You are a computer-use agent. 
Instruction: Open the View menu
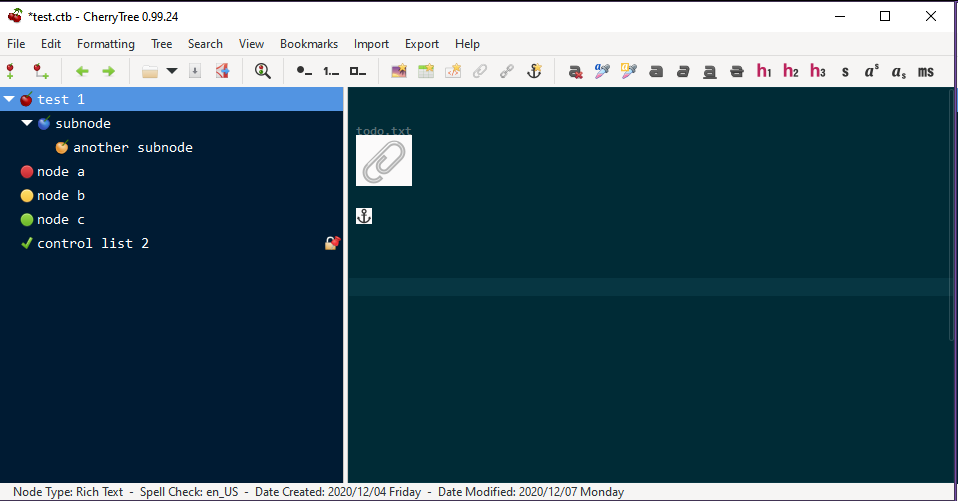pyautogui.click(x=251, y=44)
